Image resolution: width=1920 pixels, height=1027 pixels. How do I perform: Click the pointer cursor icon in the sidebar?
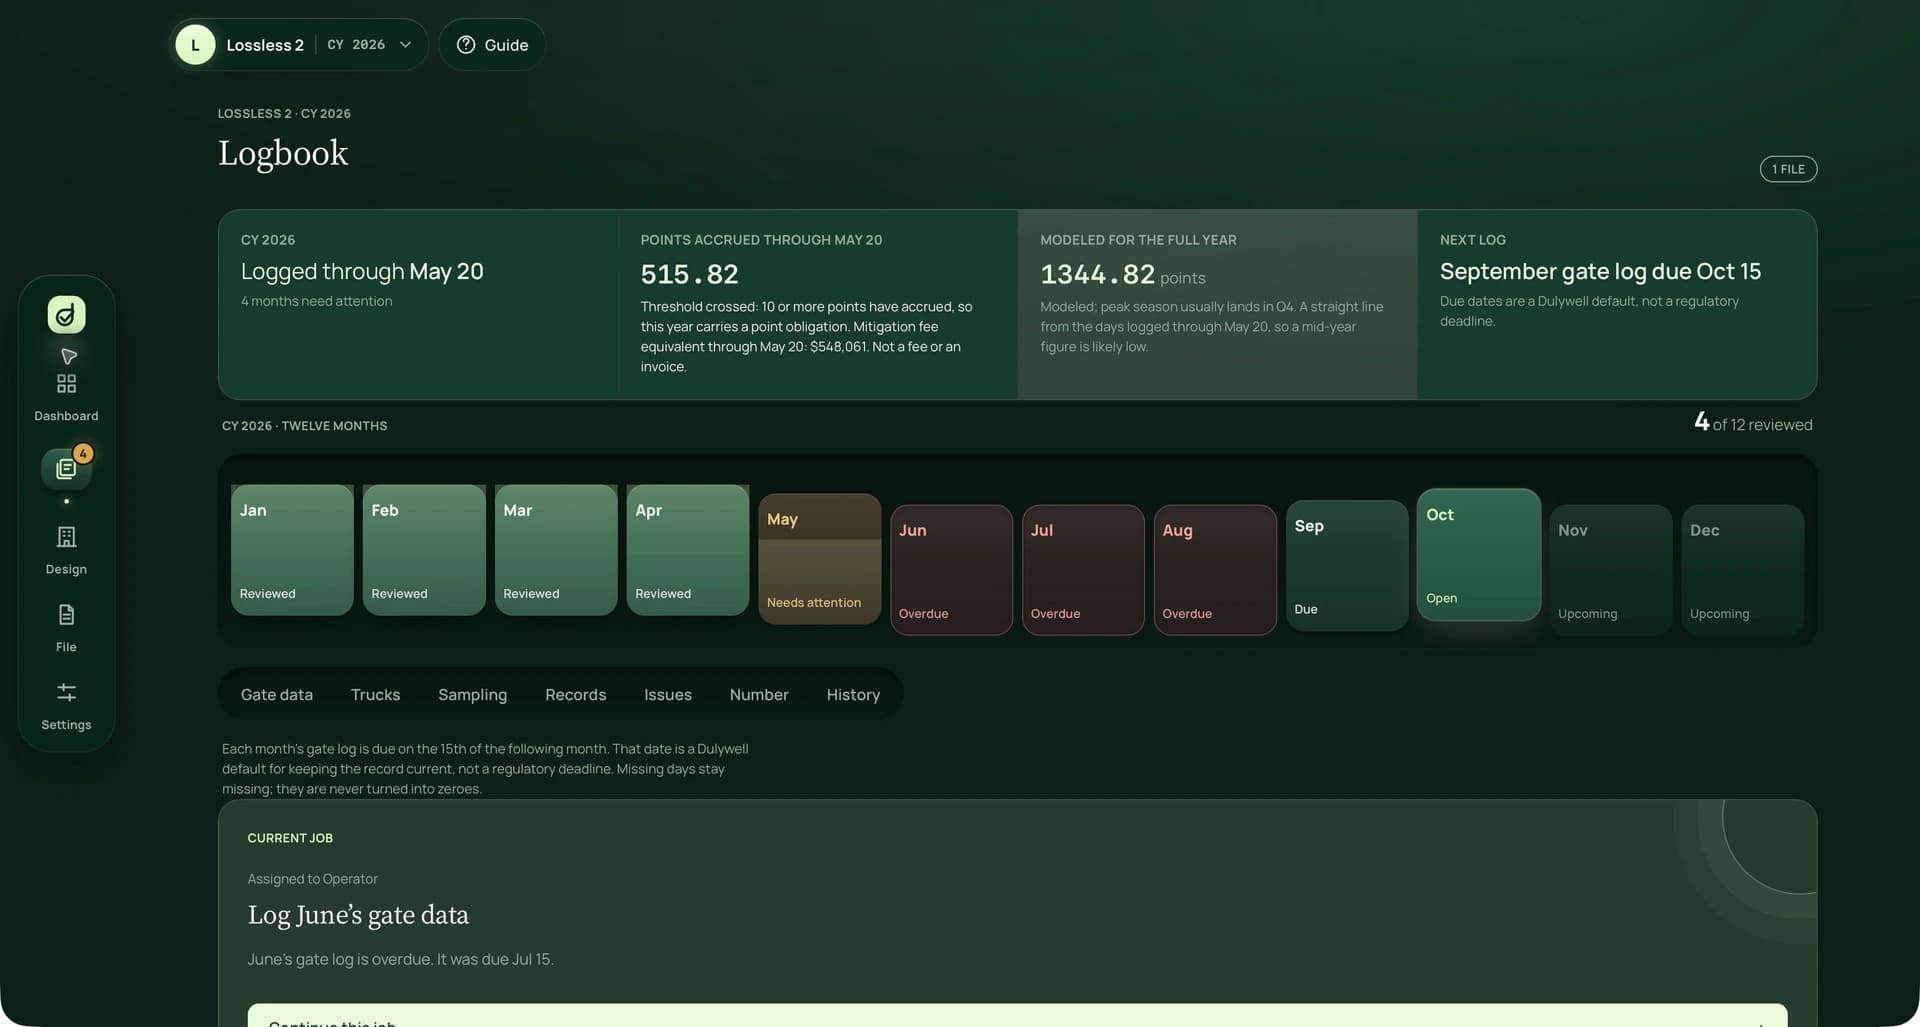click(x=69, y=357)
